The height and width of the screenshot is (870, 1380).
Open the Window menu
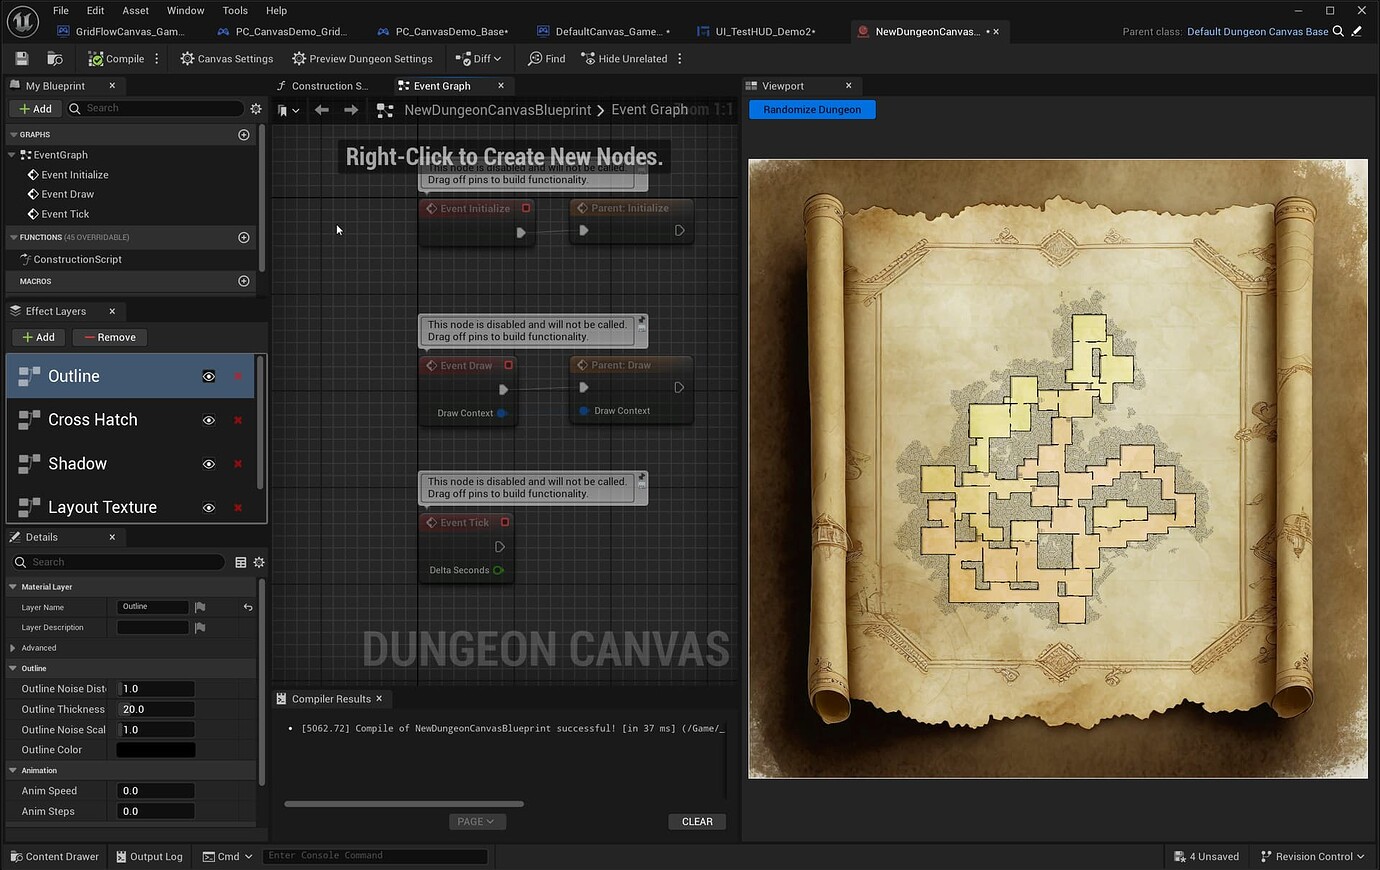(185, 10)
